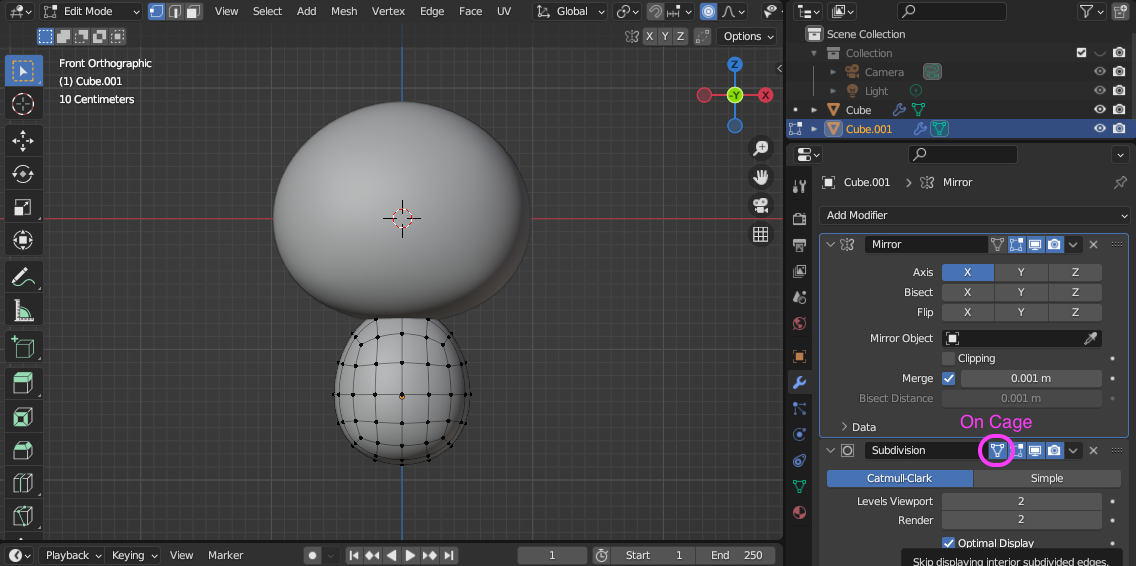The width and height of the screenshot is (1136, 566).
Task: Uncheck the Merge checkbox
Action: tap(948, 378)
